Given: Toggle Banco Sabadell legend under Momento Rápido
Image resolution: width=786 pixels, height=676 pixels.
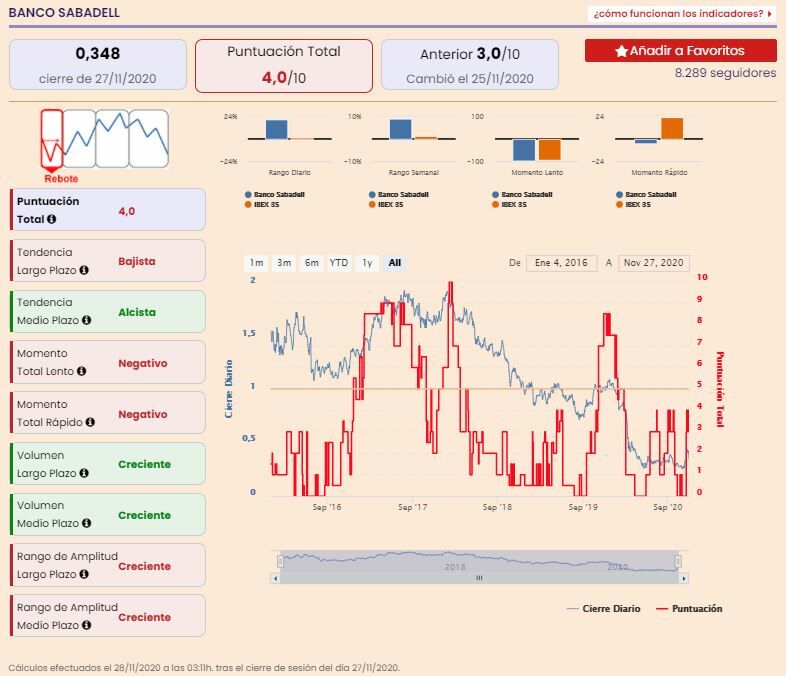Looking at the screenshot, I should [x=646, y=194].
